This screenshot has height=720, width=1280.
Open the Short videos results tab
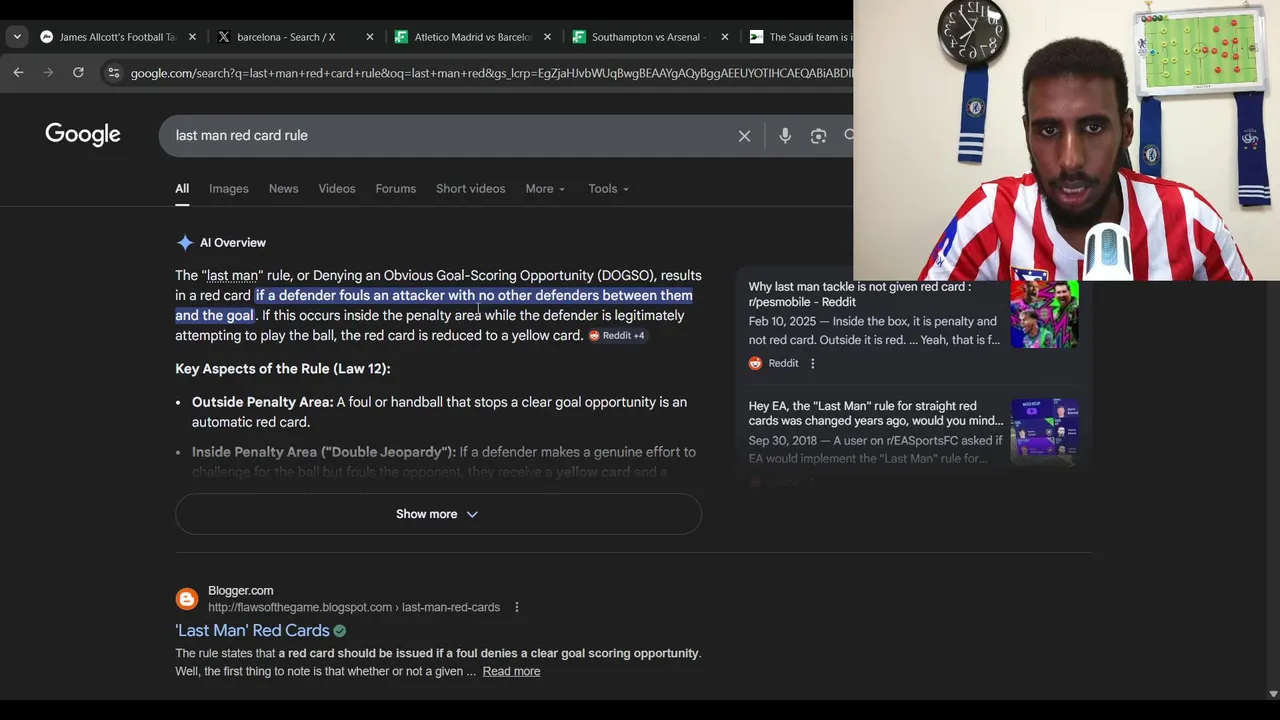(470, 188)
